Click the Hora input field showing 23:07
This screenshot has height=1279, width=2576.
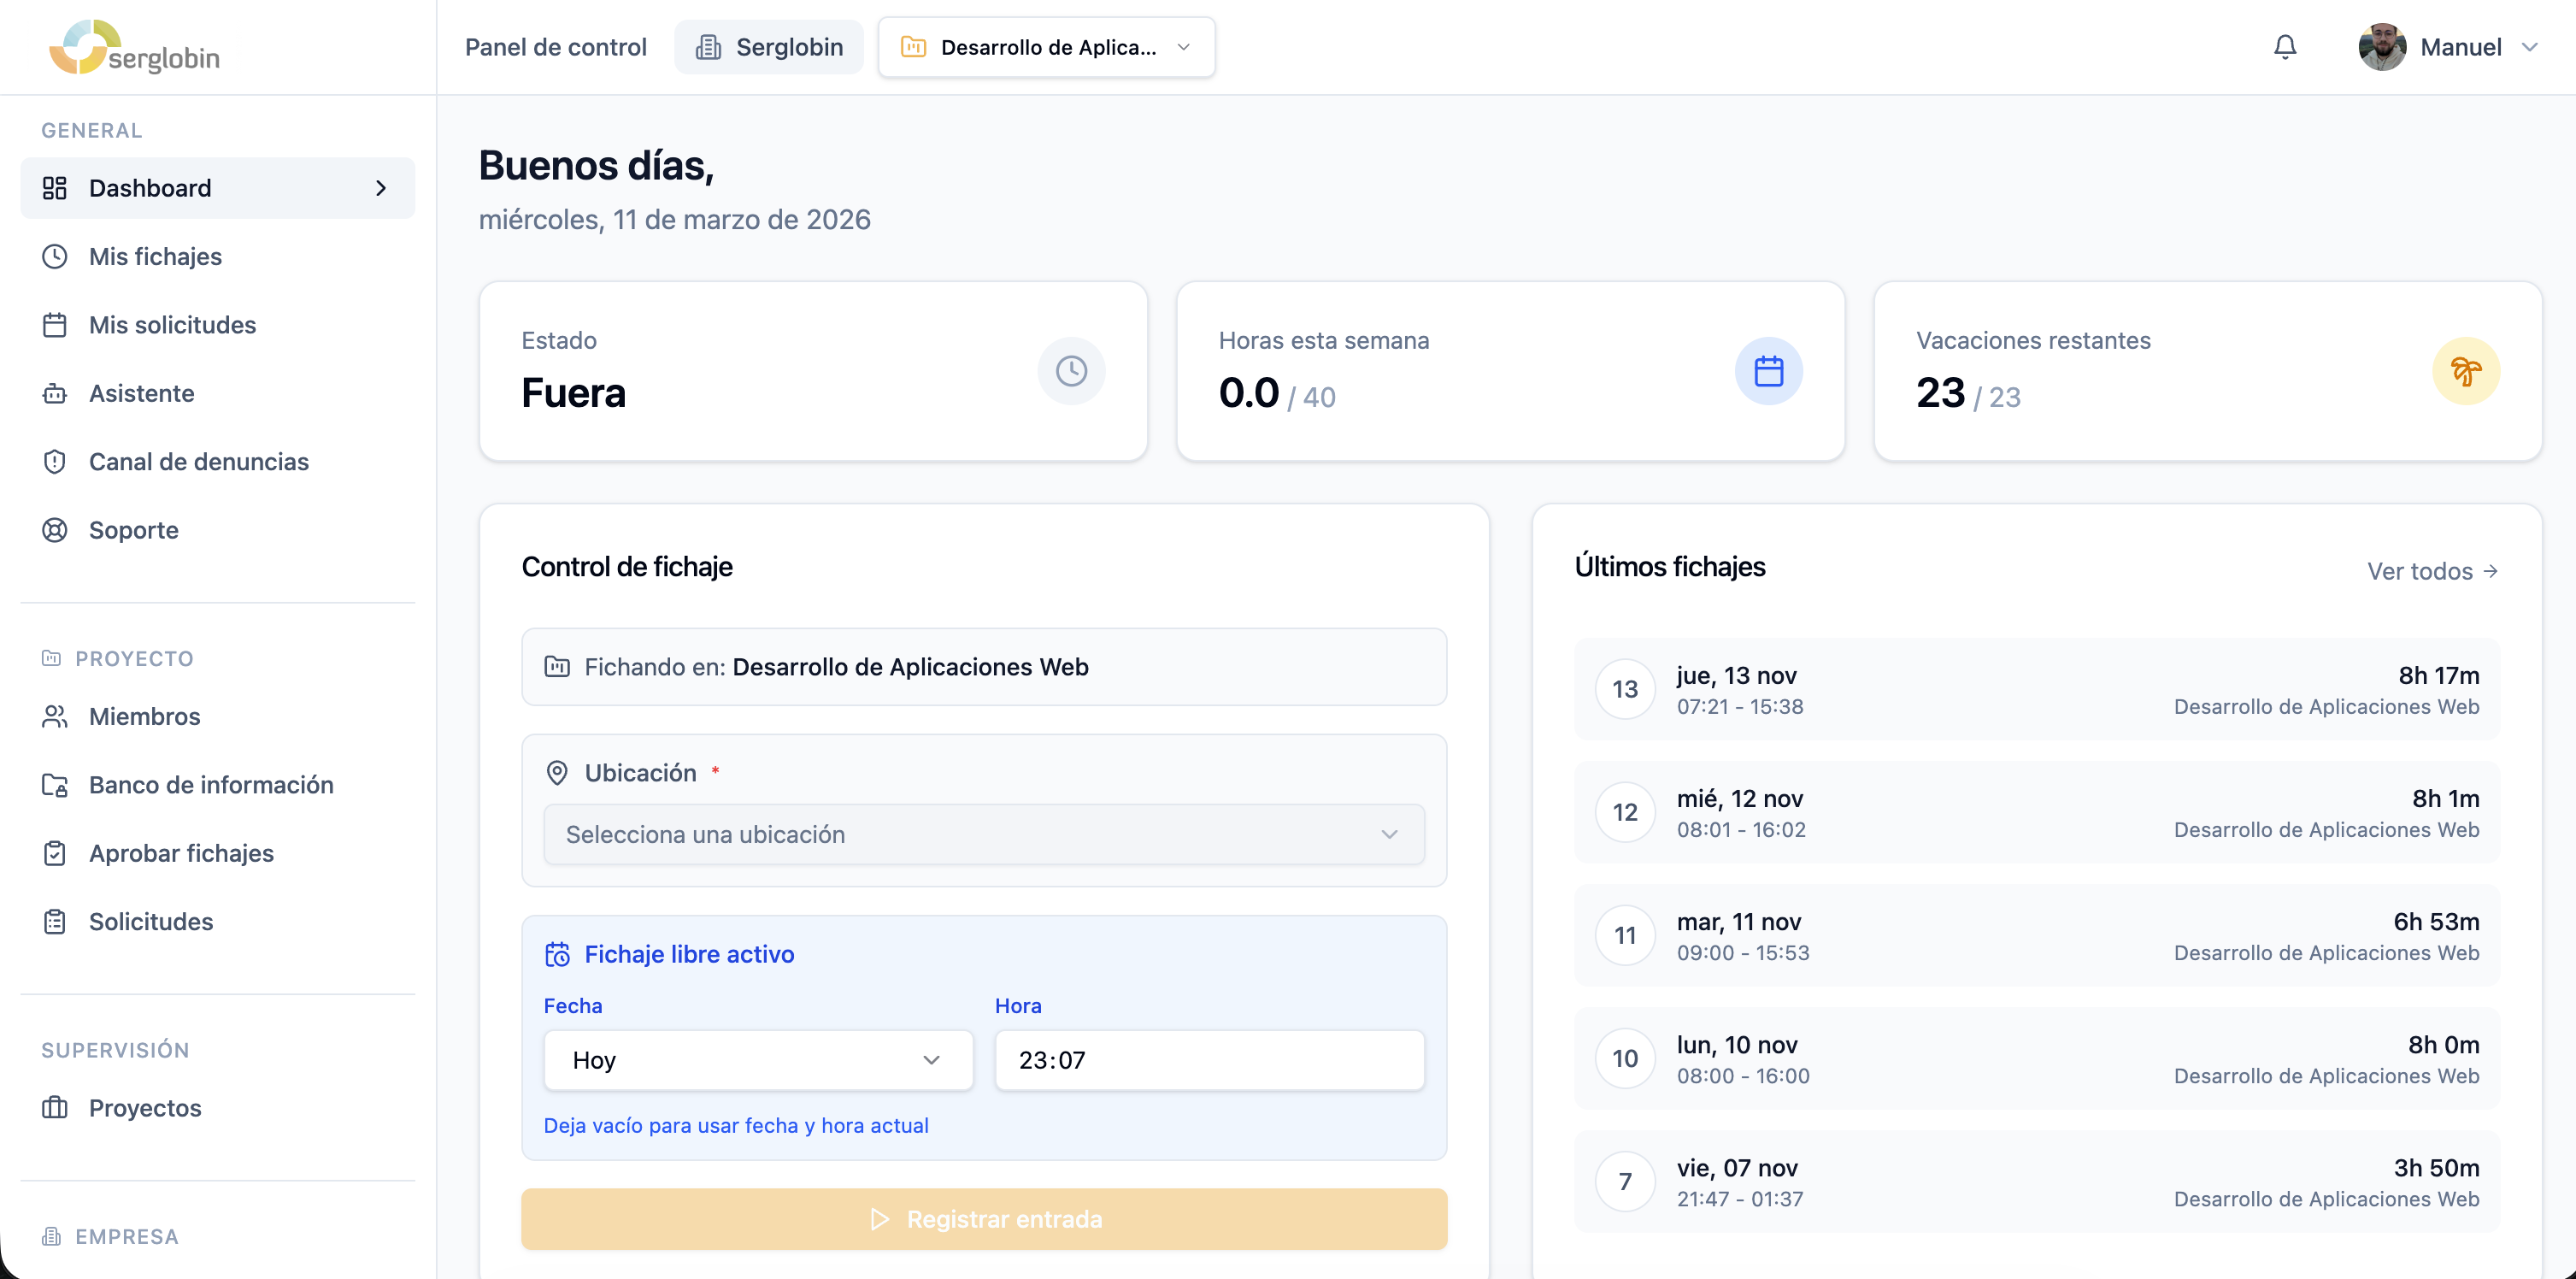tap(1209, 1060)
